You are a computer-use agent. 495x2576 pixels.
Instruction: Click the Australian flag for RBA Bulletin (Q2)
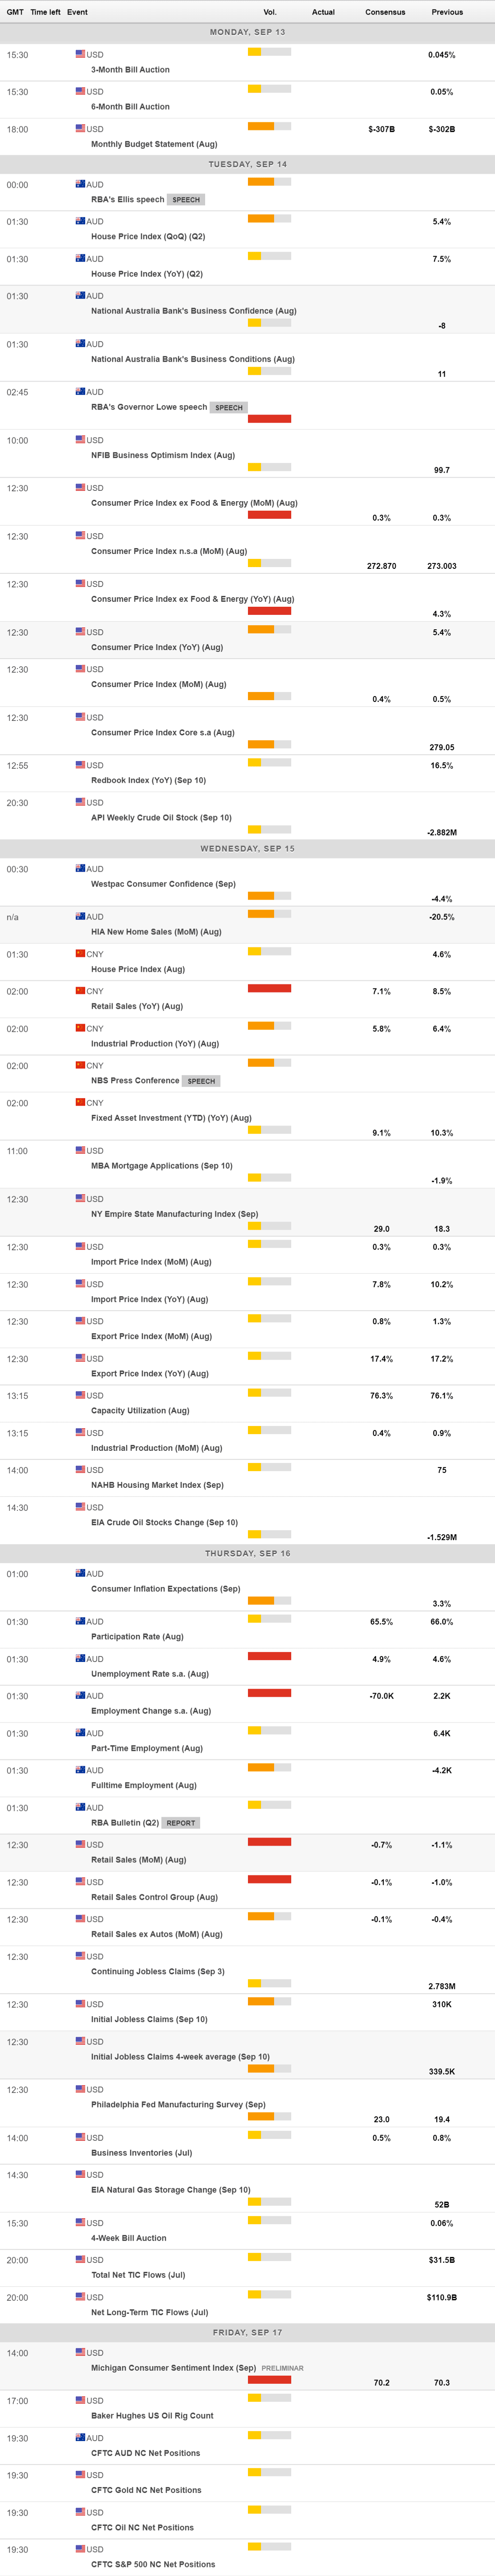[80, 1807]
